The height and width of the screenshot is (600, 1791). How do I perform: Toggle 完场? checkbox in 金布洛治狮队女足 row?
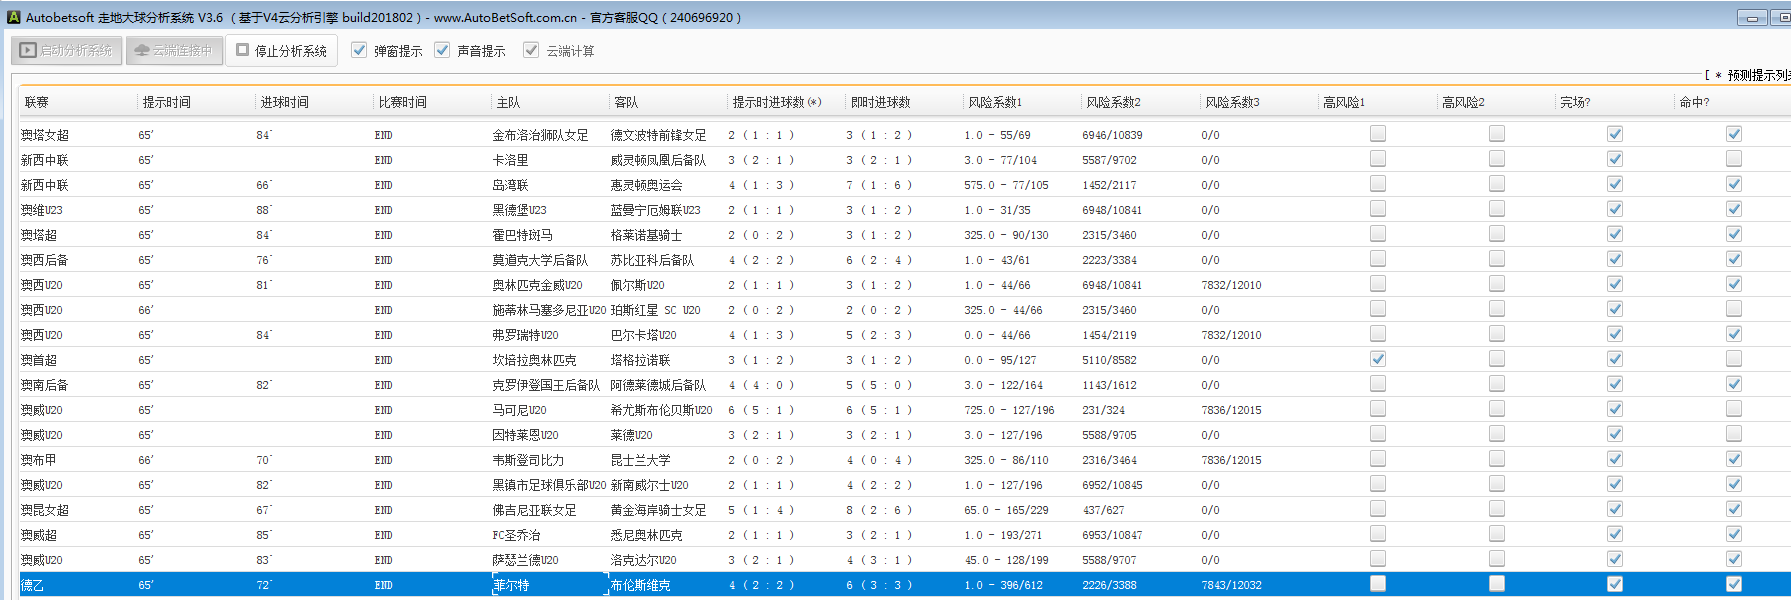point(1614,134)
